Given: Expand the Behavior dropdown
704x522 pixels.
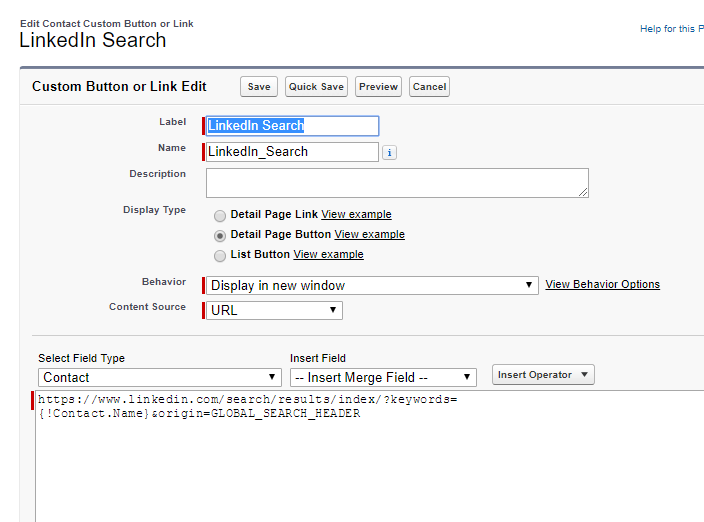Looking at the screenshot, I should (x=372, y=285).
